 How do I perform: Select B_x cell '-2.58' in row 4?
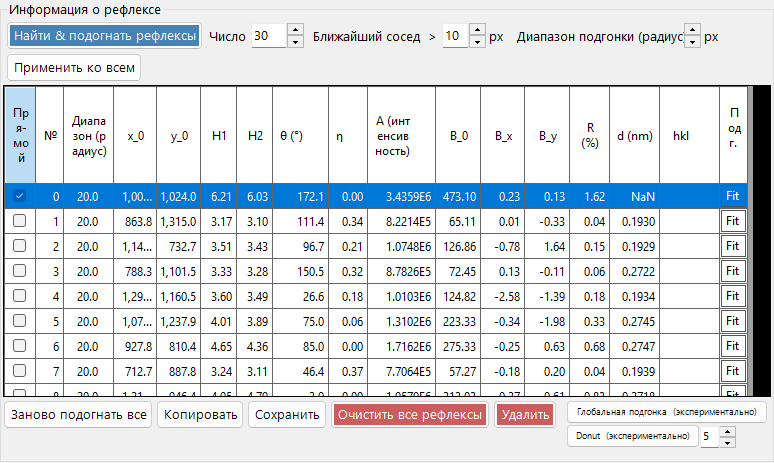point(503,296)
